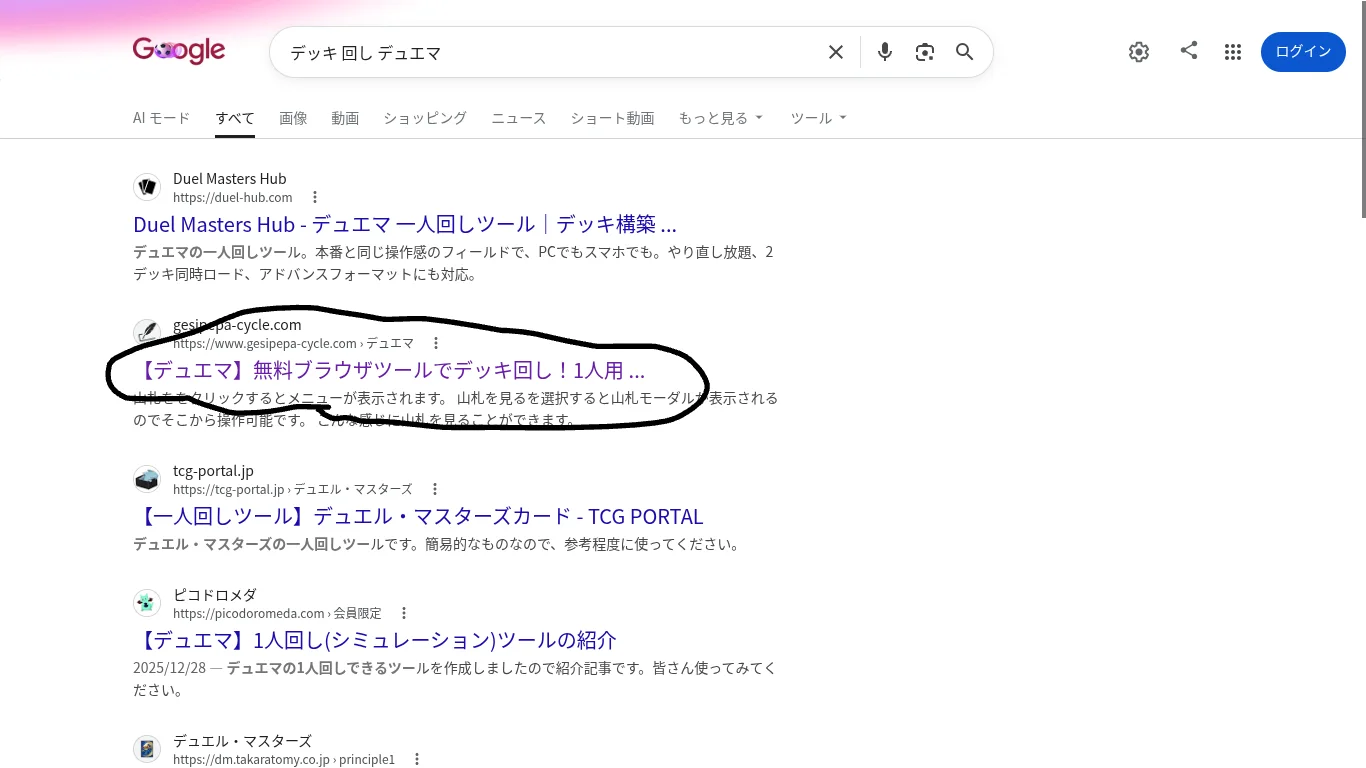This screenshot has height=768, width=1366.
Task: Expand the ツール dropdown
Action: 819,118
